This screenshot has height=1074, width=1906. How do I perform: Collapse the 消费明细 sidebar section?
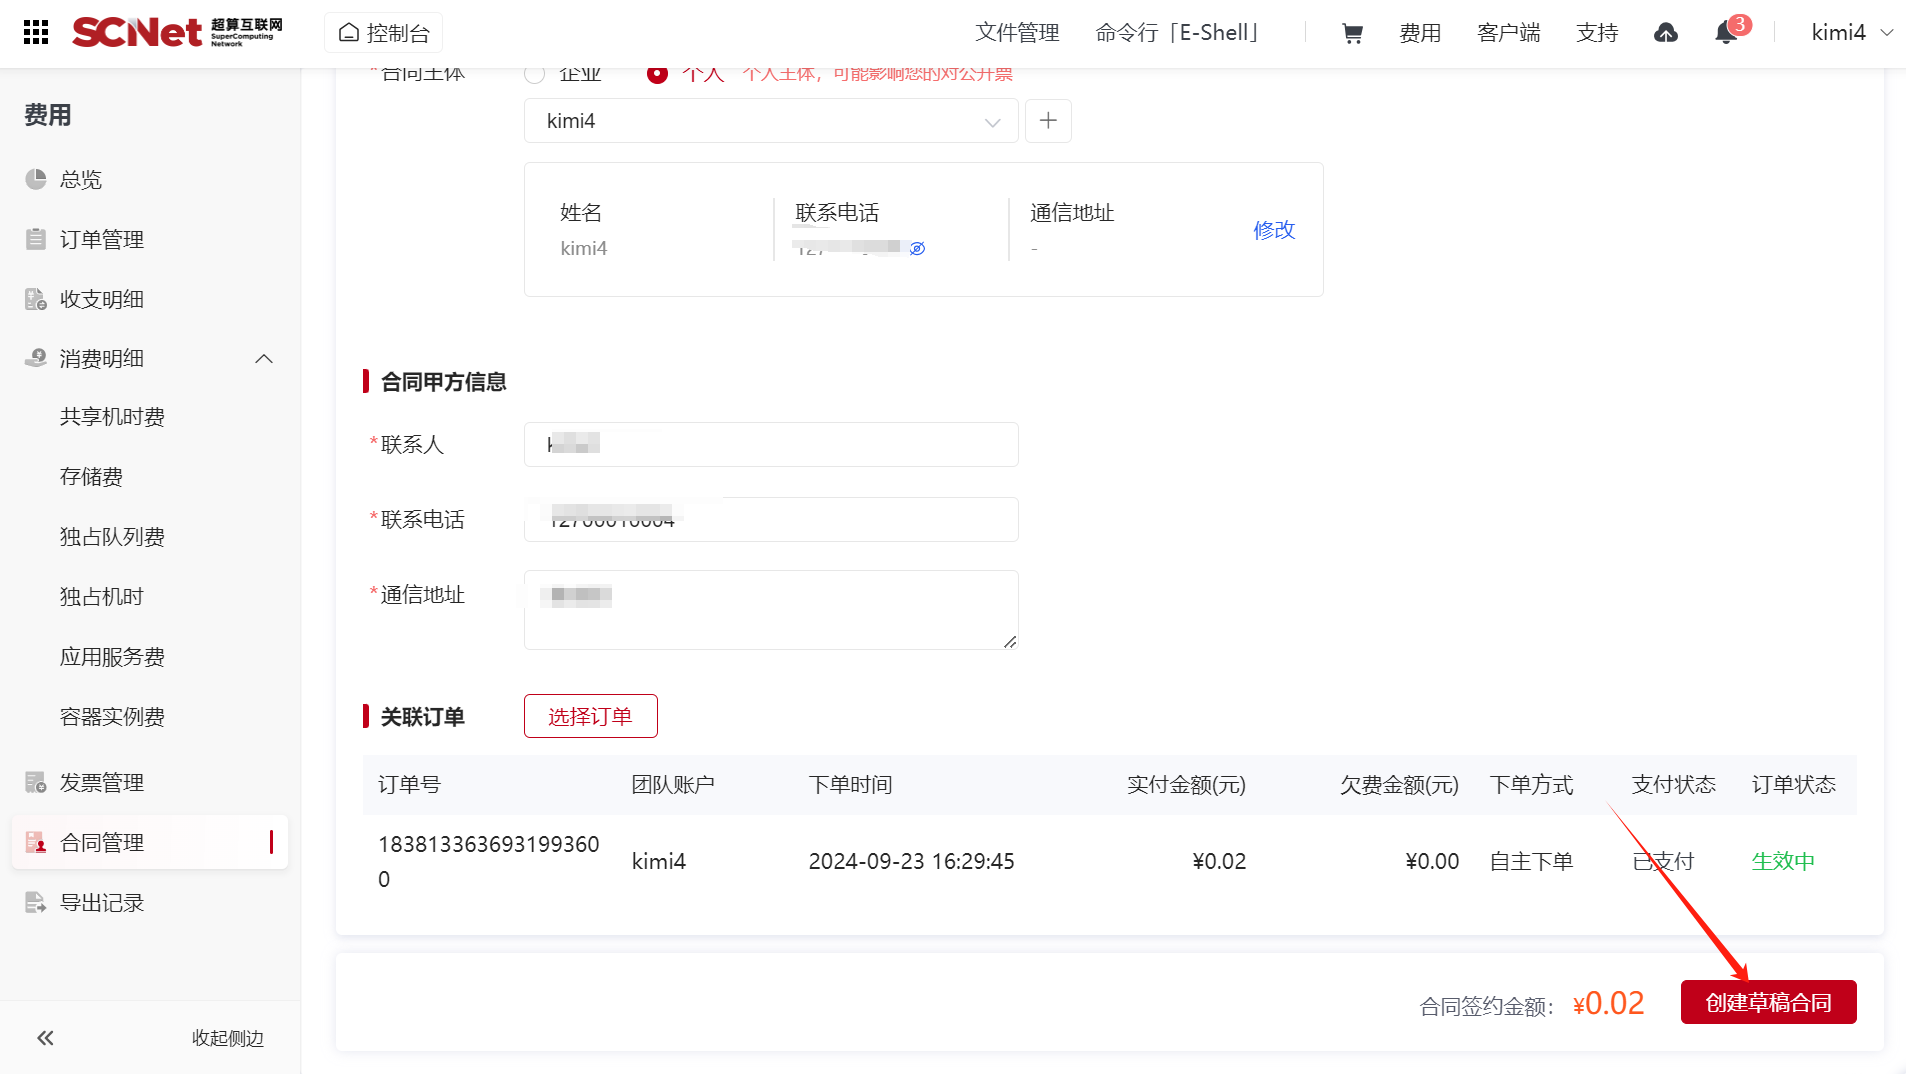pyautogui.click(x=264, y=359)
